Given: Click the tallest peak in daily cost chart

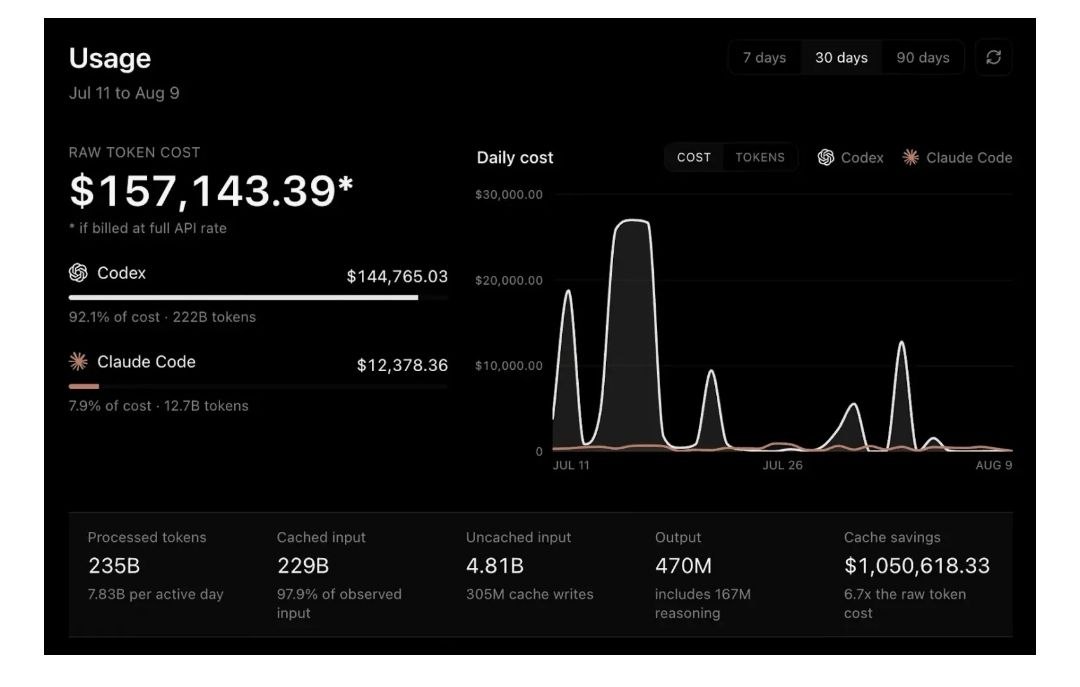Looking at the screenshot, I should 632,221.
